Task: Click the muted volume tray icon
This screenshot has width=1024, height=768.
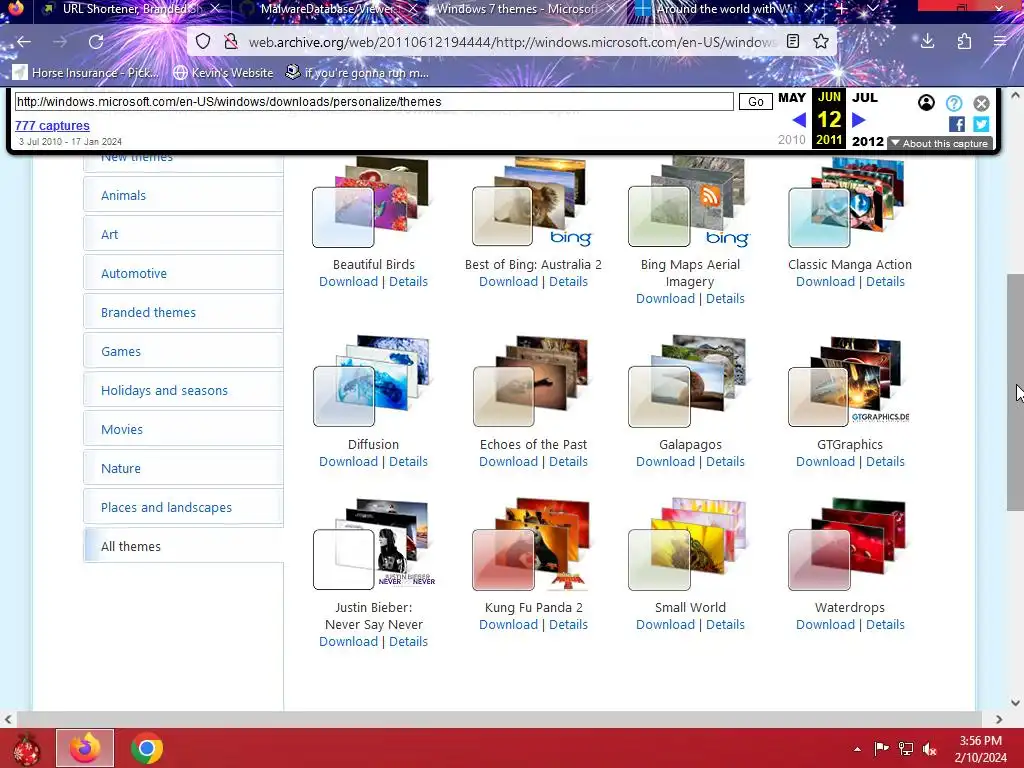Action: pyautogui.click(x=929, y=748)
